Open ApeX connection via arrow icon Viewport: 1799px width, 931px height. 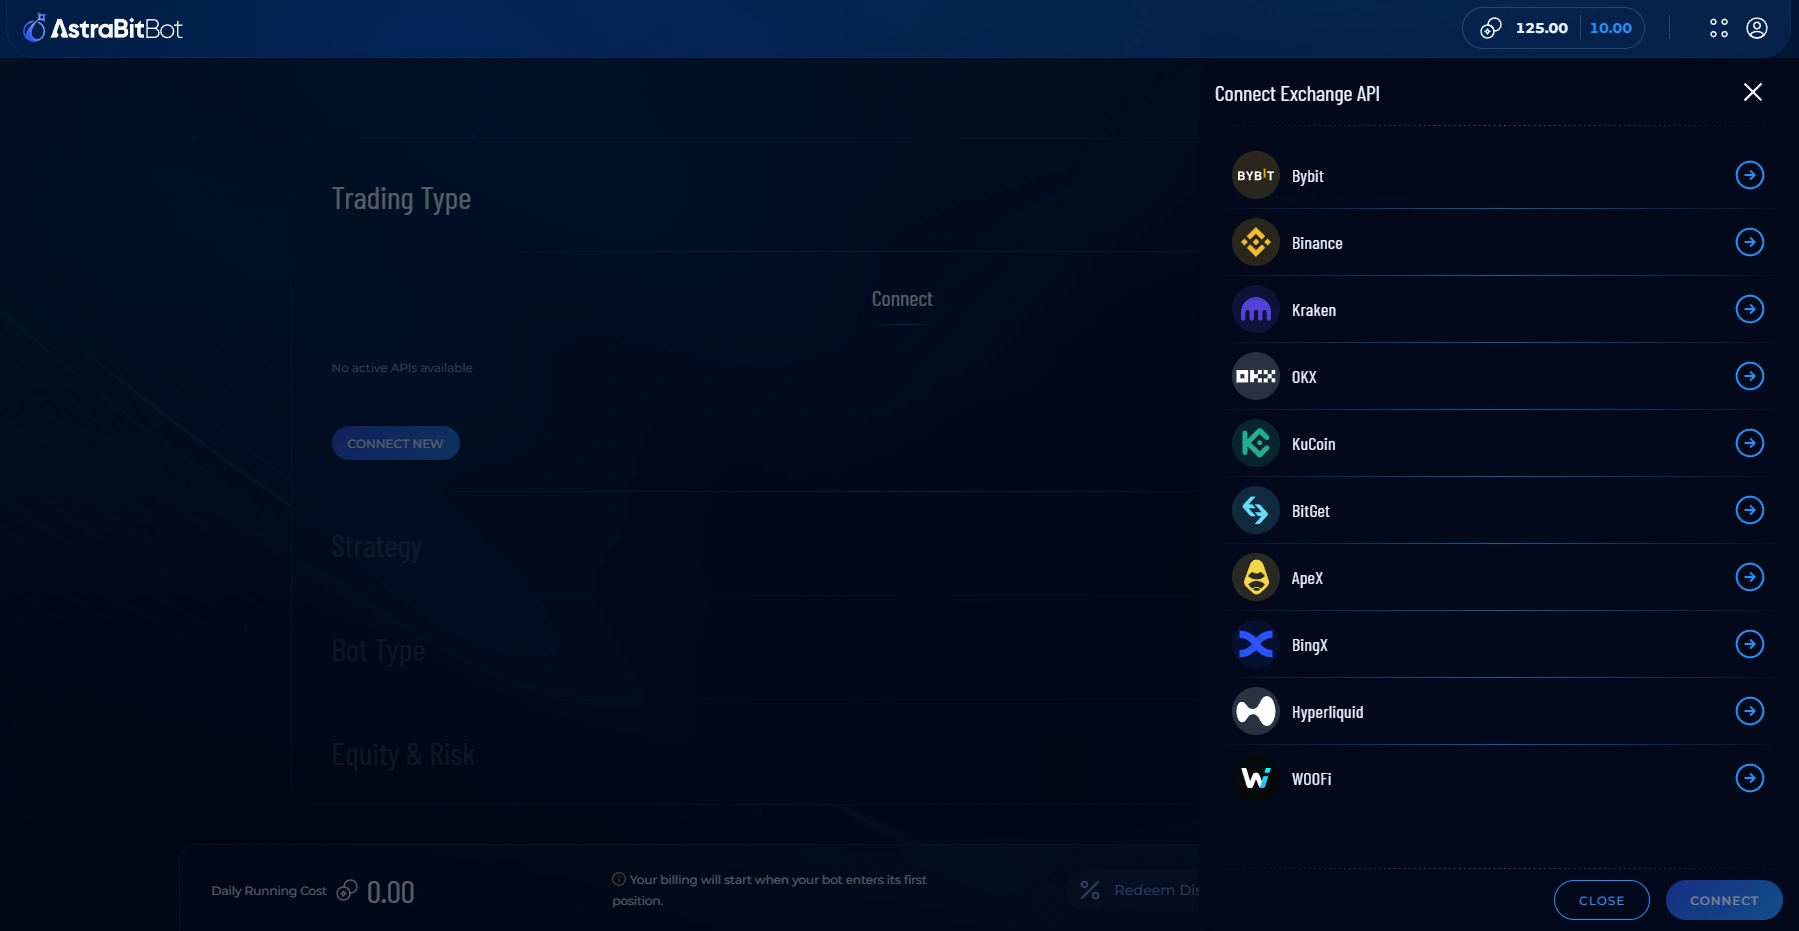coord(1750,577)
